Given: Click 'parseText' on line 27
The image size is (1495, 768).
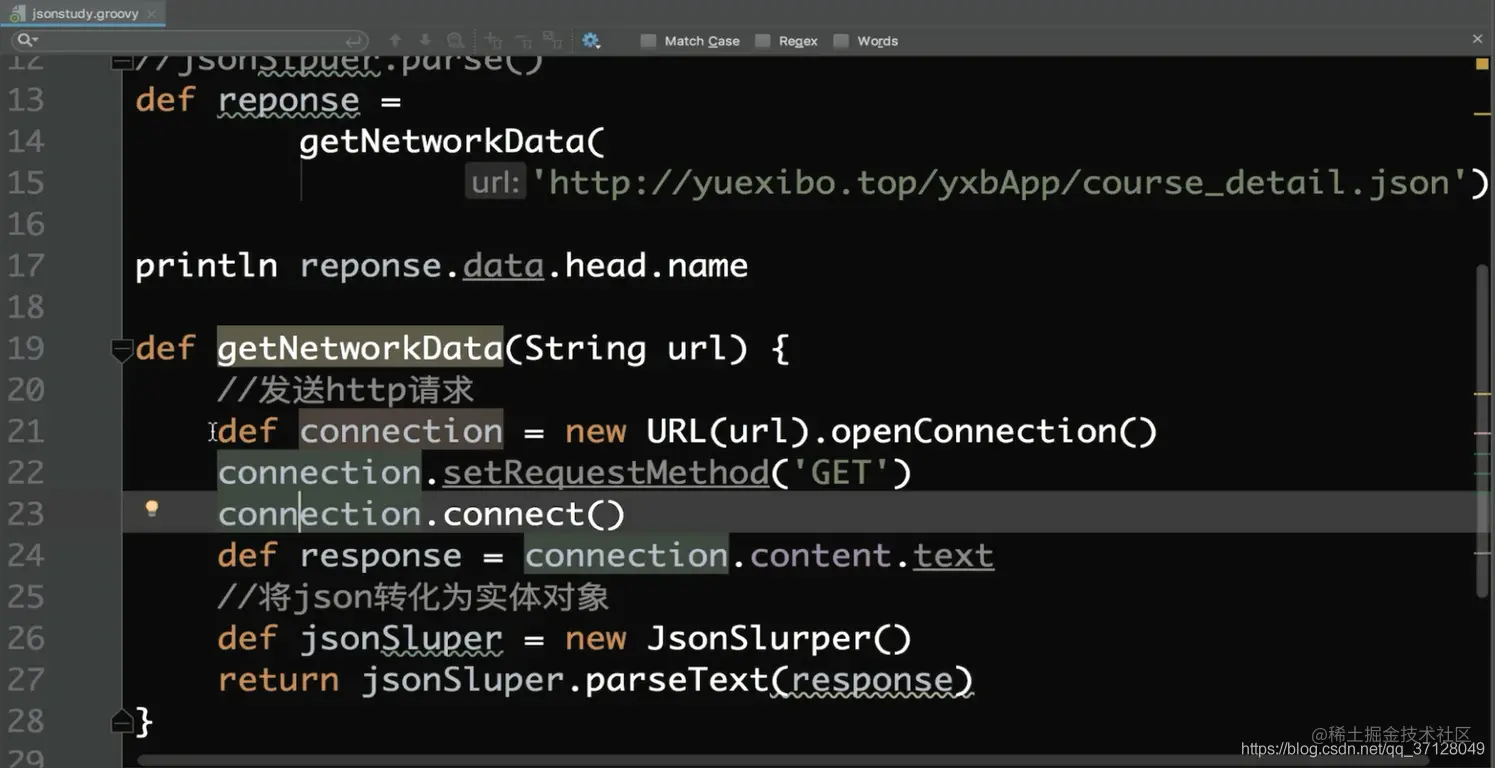Looking at the screenshot, I should (677, 681).
